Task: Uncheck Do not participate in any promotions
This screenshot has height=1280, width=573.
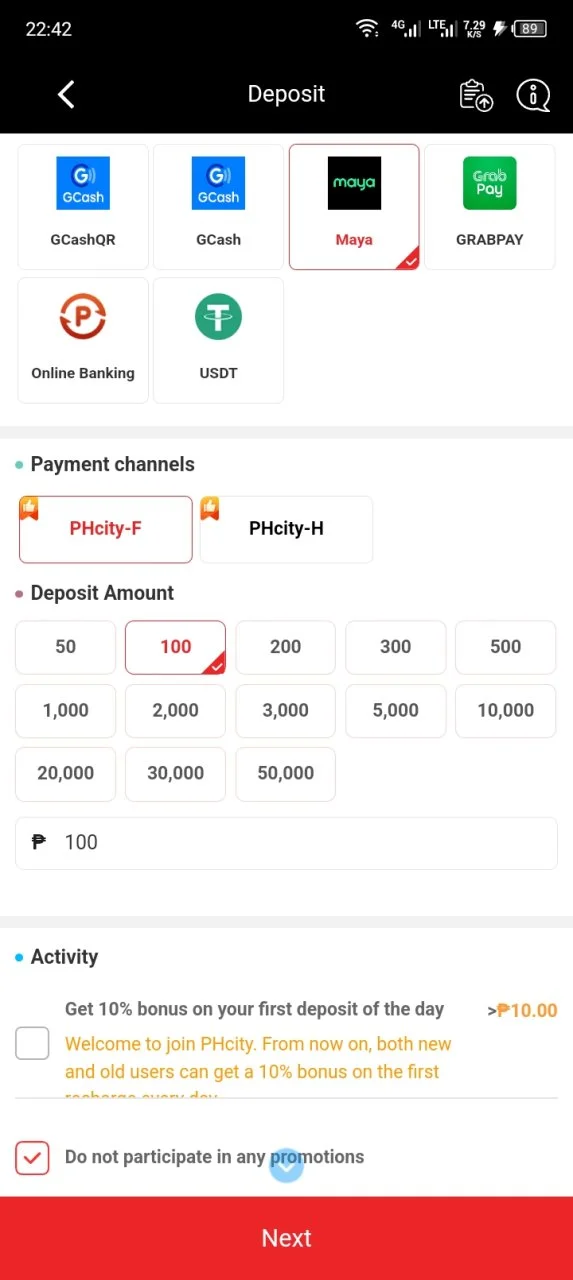Action: pos(32,1158)
